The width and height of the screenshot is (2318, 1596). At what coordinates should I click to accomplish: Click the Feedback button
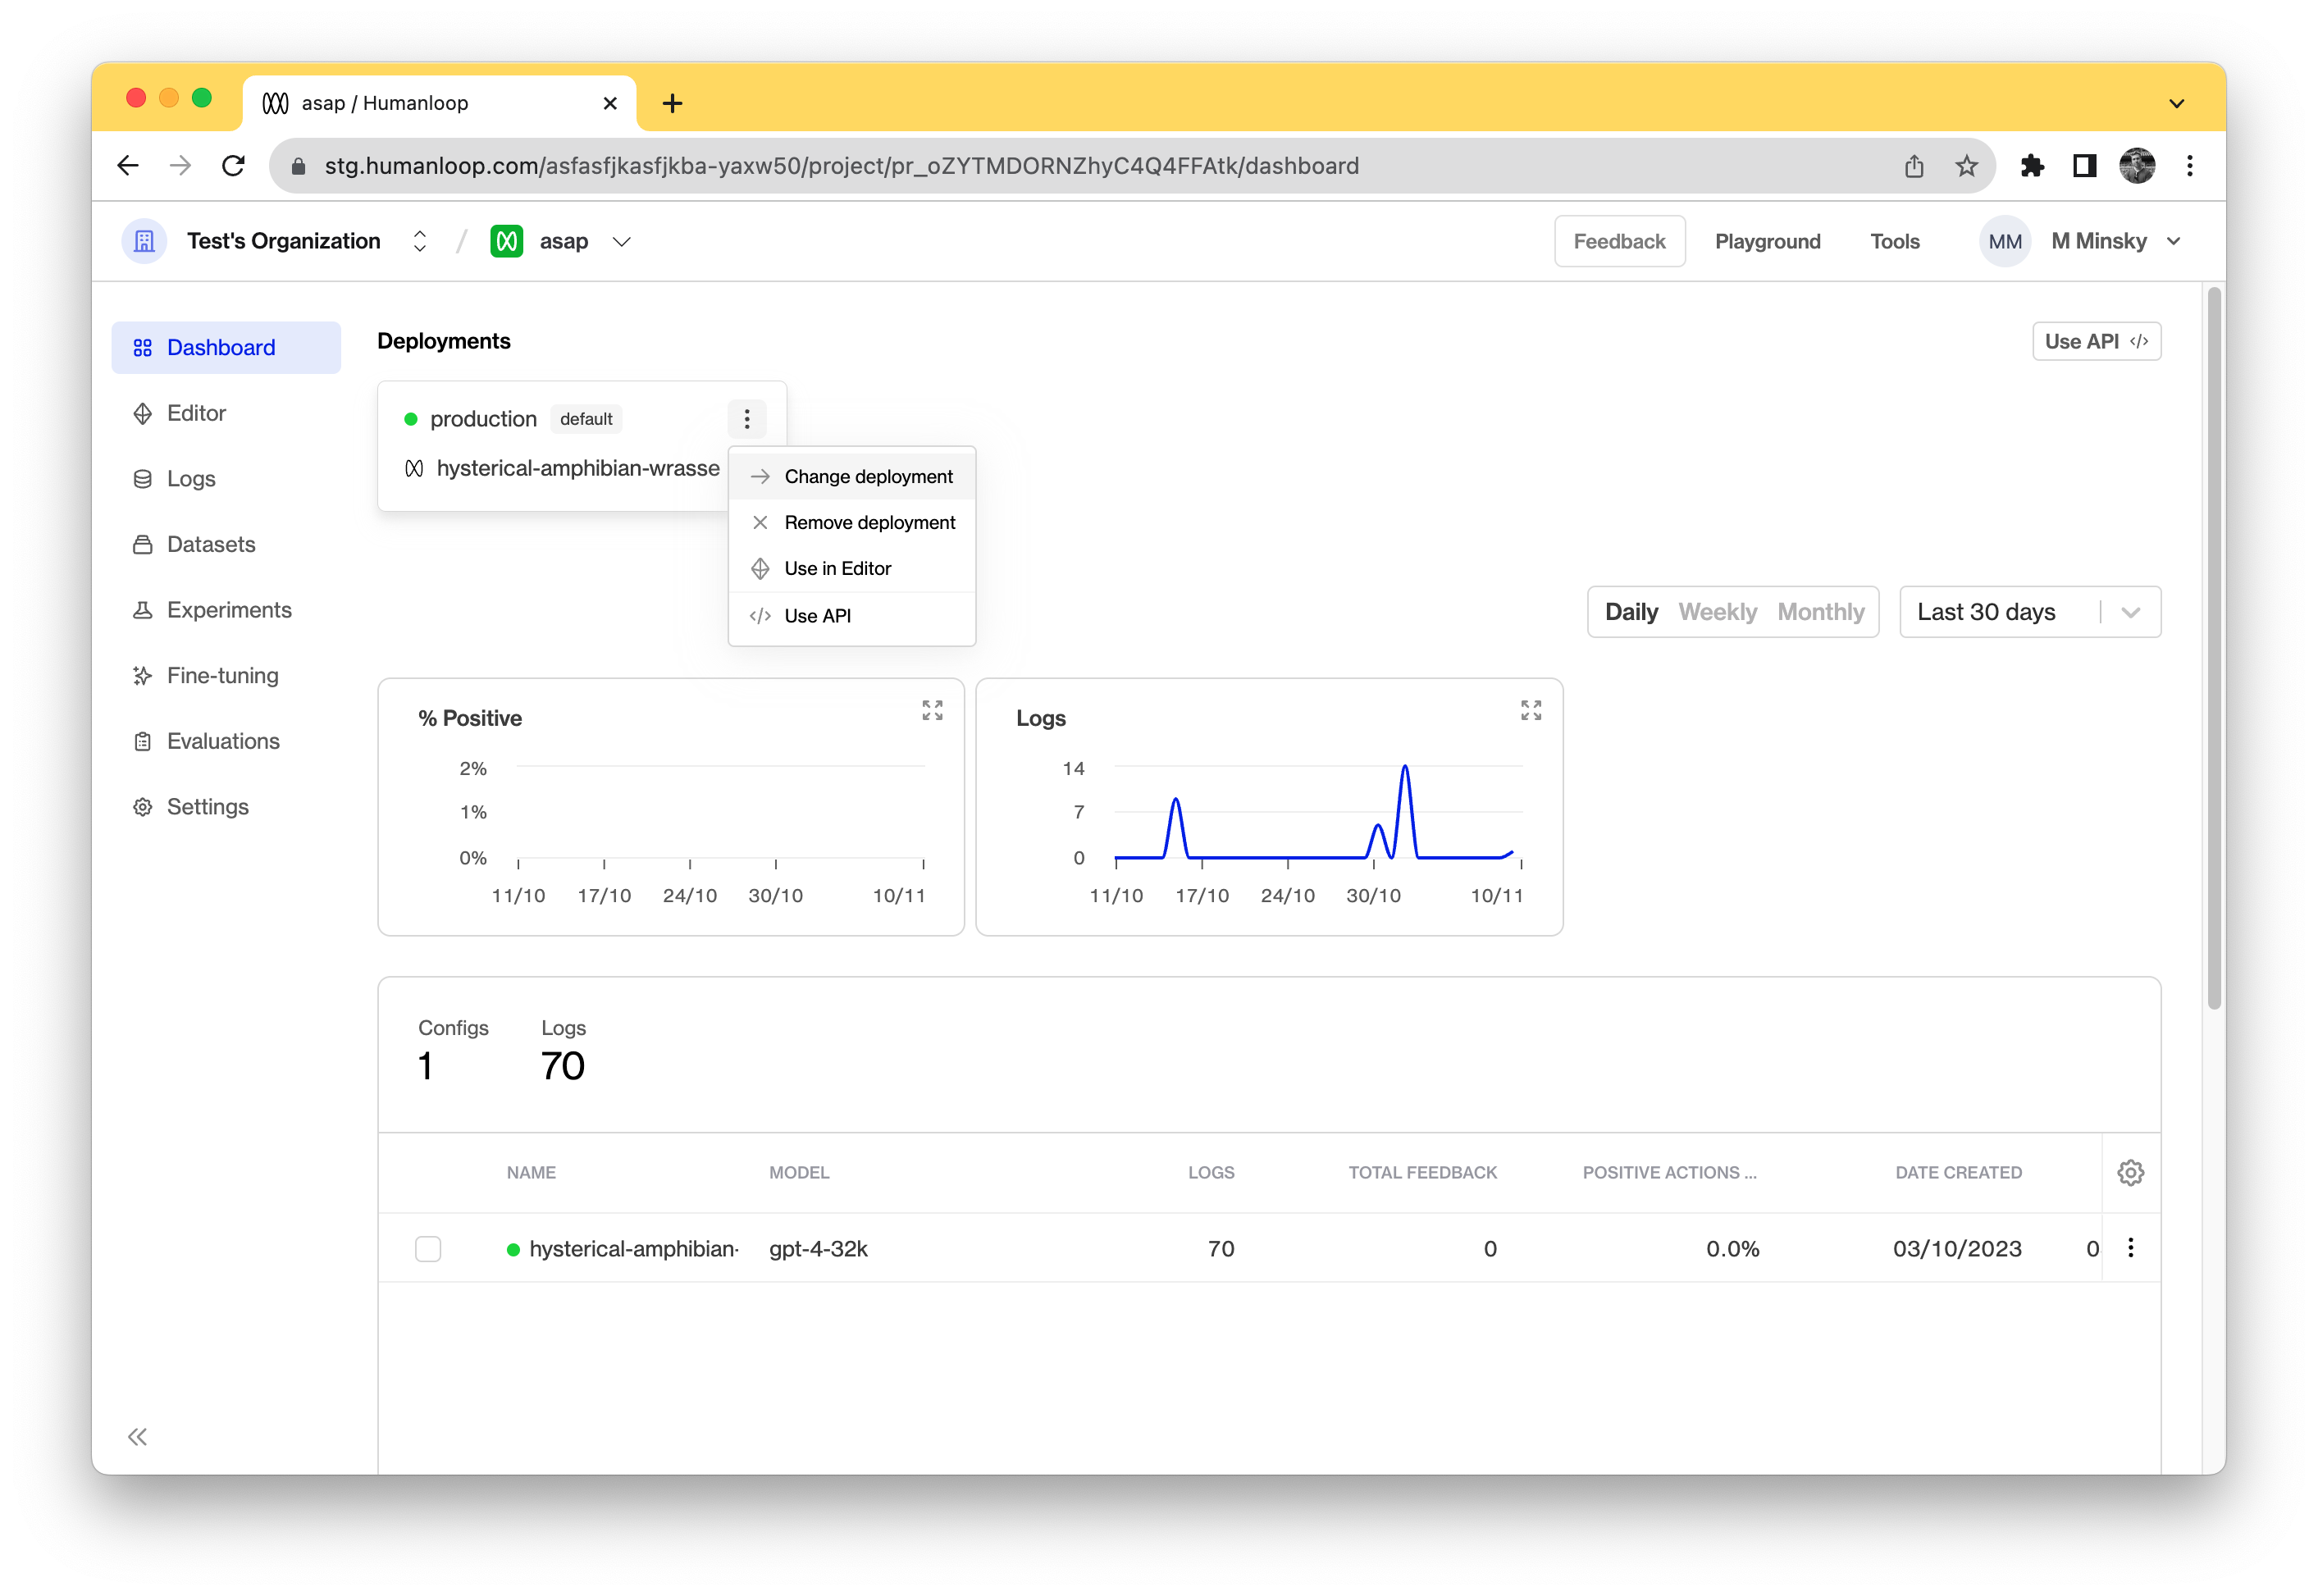[1619, 241]
